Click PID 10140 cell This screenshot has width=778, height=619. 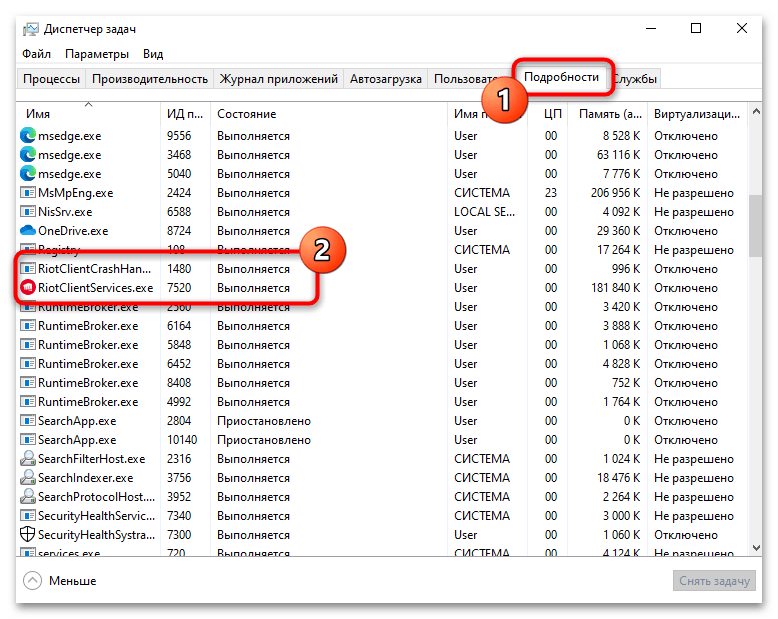[182, 440]
